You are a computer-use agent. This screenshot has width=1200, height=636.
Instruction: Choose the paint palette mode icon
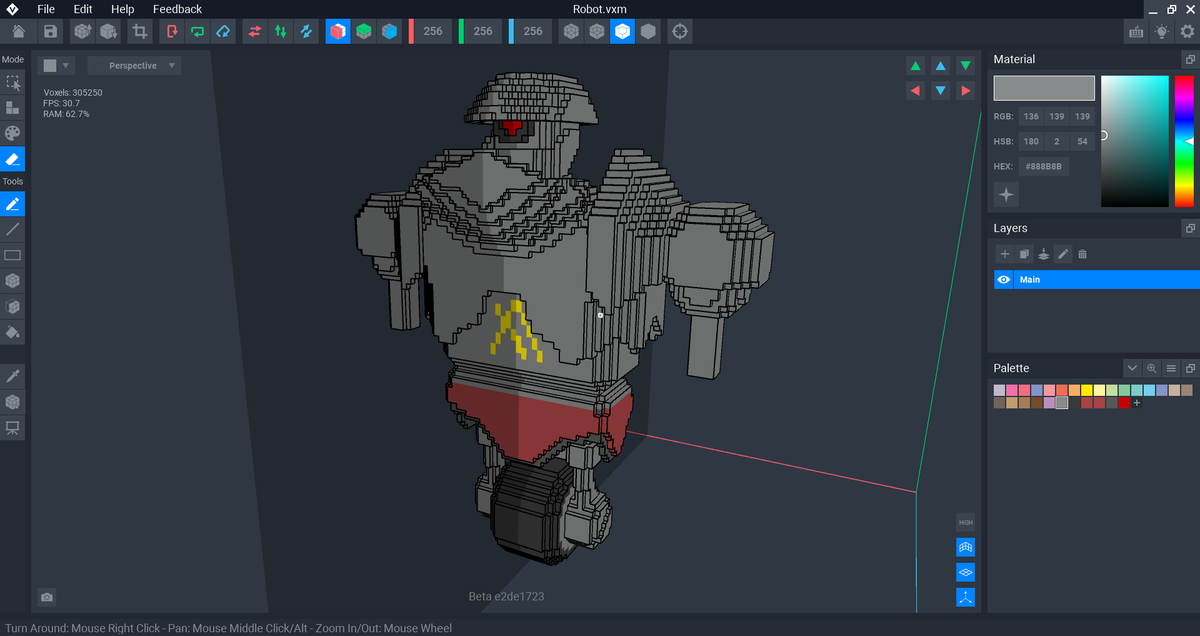coord(13,133)
